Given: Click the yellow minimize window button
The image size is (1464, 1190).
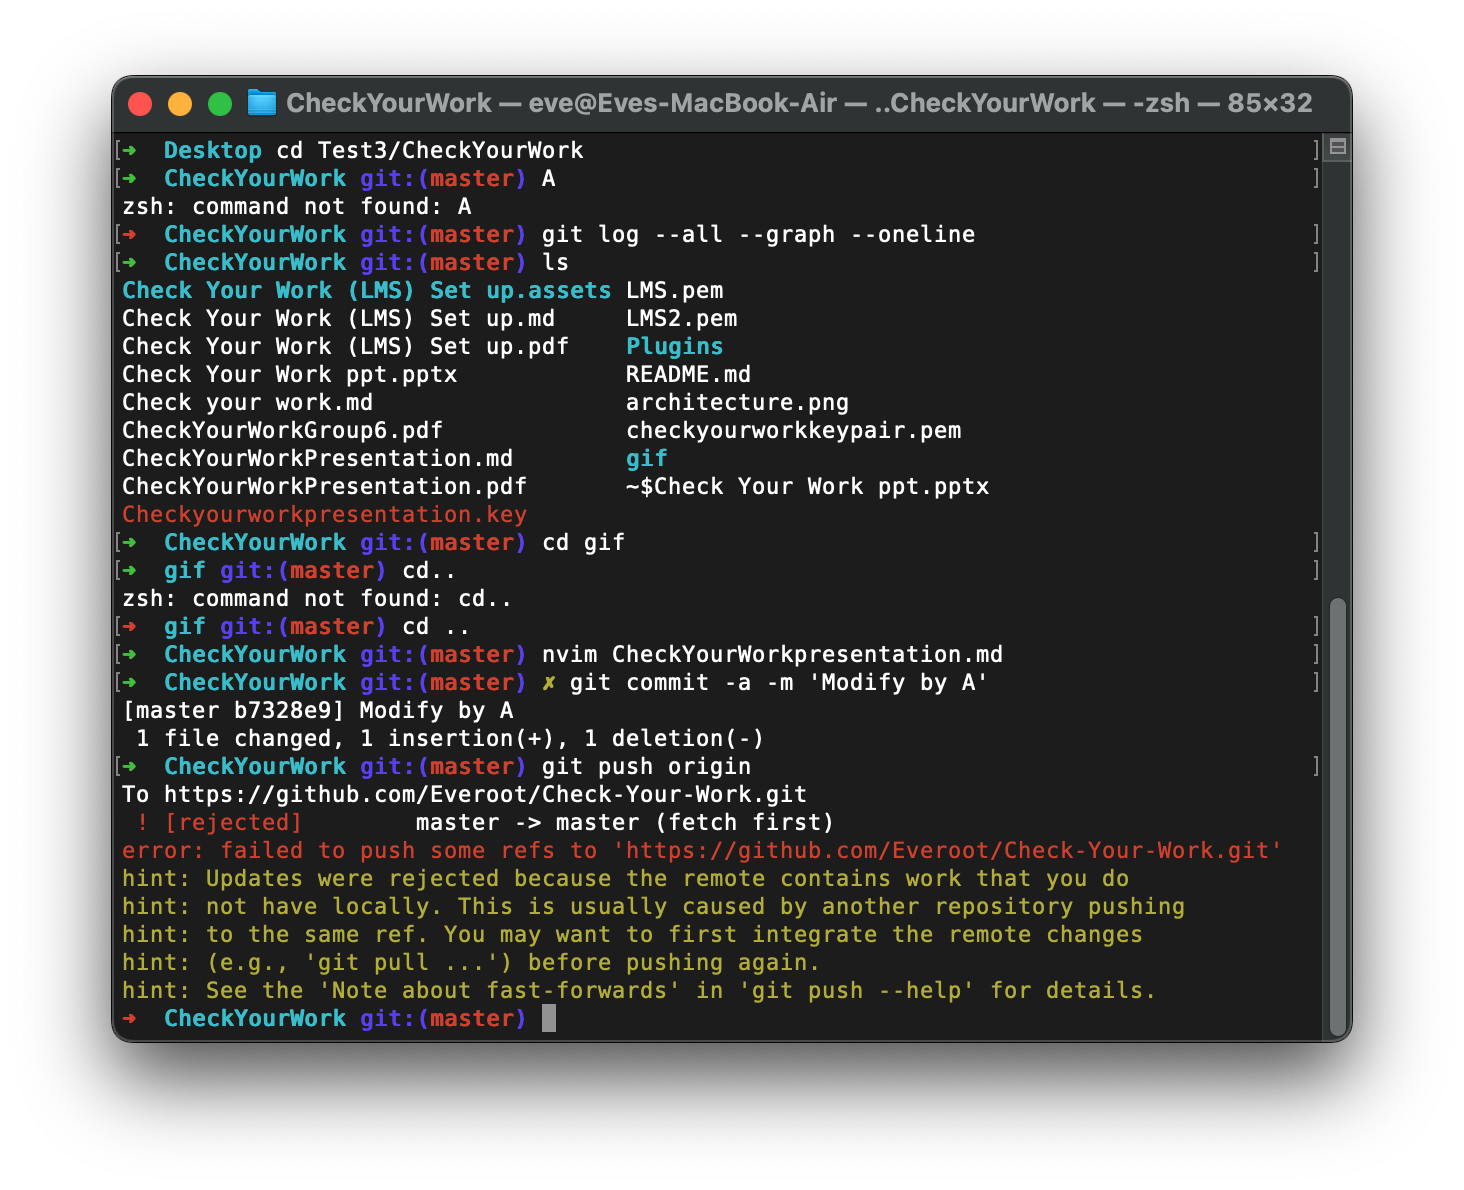Looking at the screenshot, I should tap(180, 104).
